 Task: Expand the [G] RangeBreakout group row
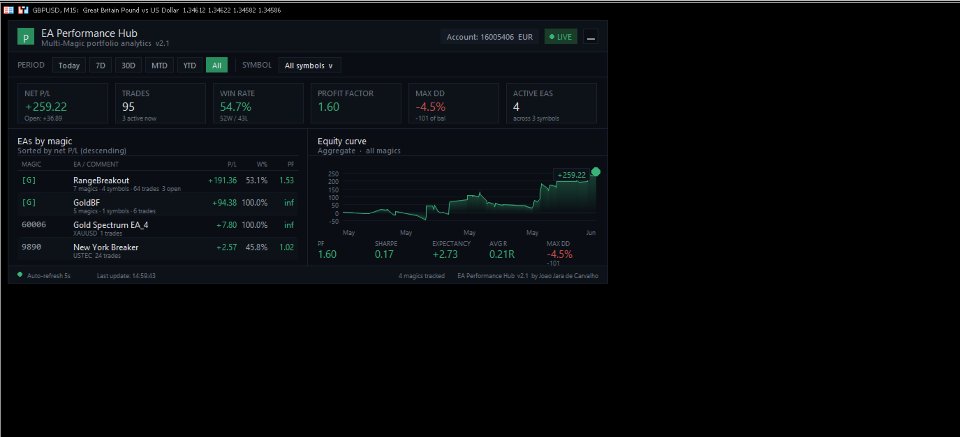click(157, 183)
